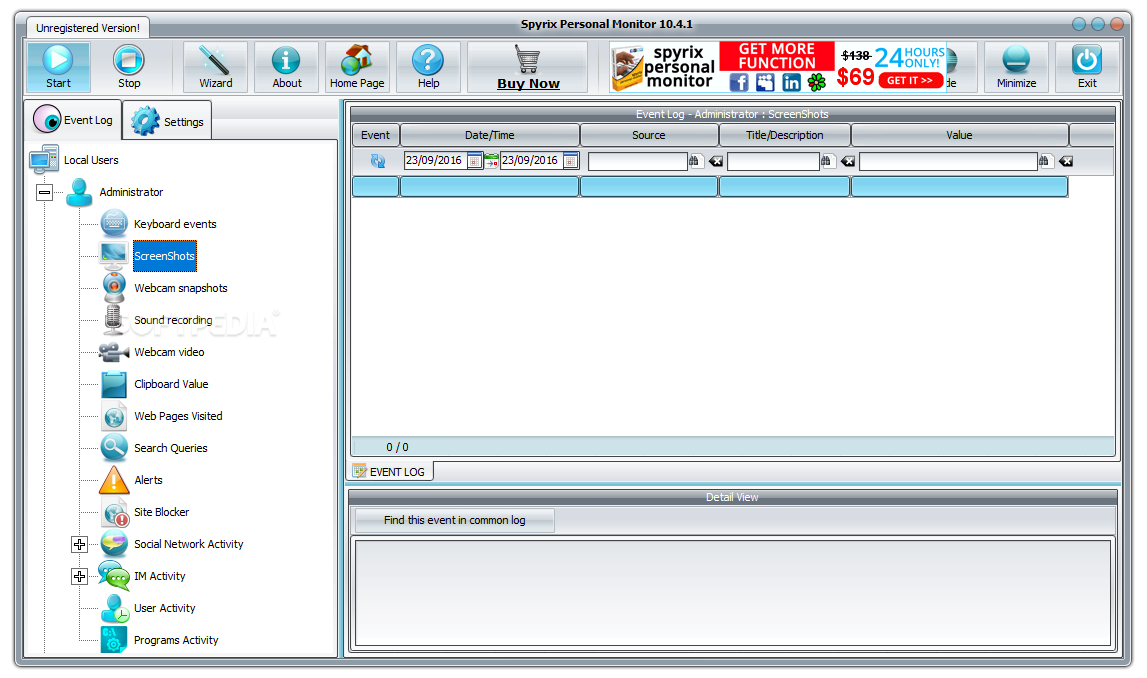This screenshot has height=678, width=1147.
Task: Expand IM Activity node
Action: click(80, 576)
